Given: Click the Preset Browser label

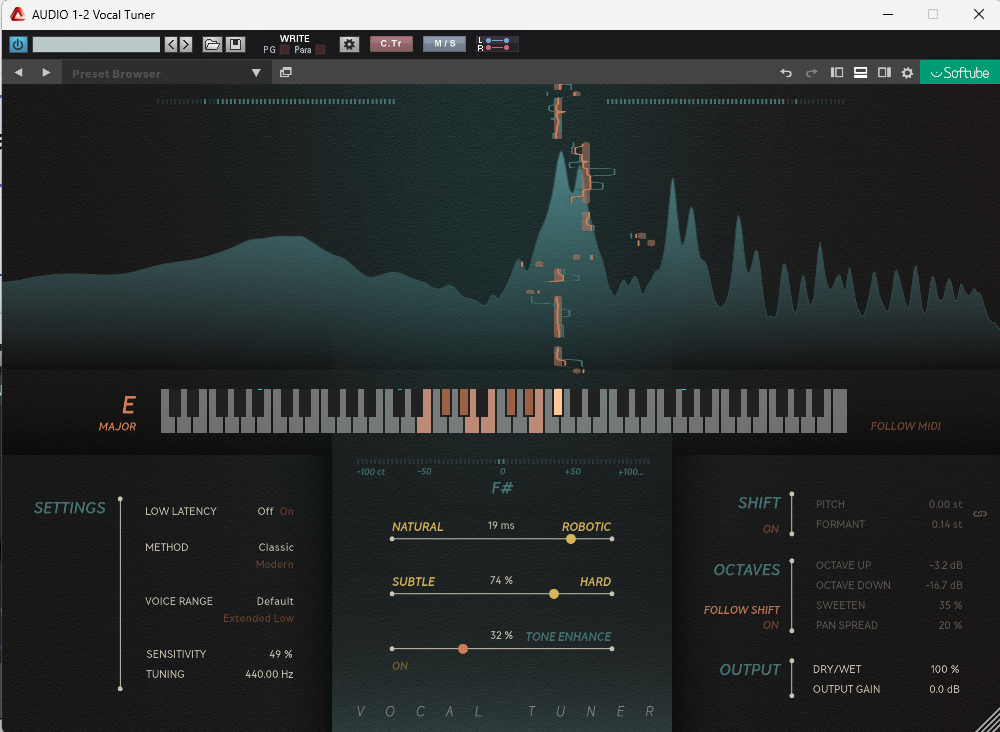Looking at the screenshot, I should (116, 74).
